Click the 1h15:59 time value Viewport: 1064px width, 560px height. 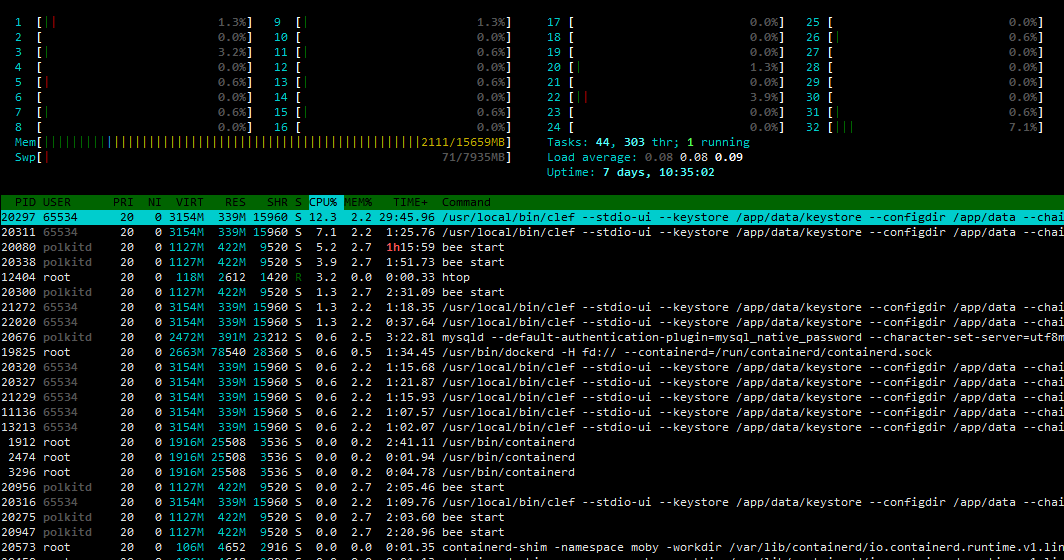411,247
